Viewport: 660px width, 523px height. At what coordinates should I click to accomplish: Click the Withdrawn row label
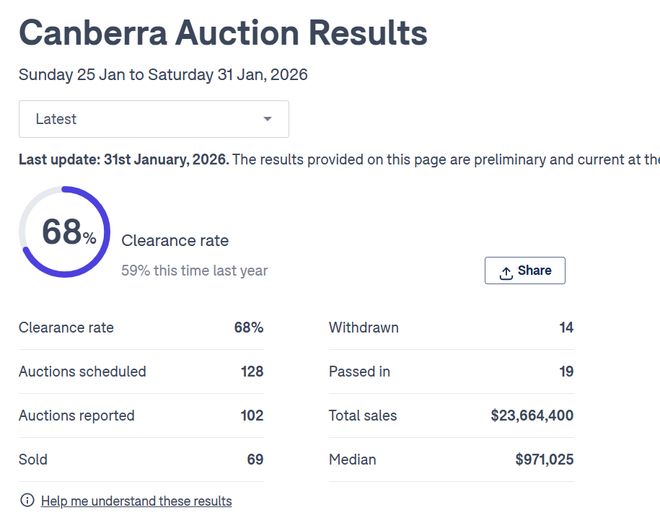coord(363,327)
